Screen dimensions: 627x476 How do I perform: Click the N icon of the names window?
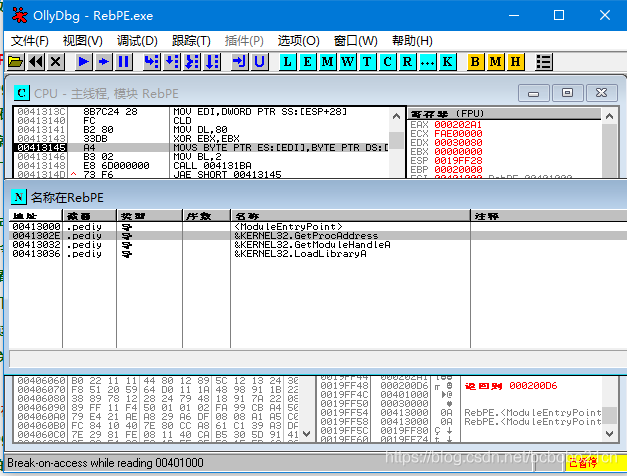coord(18,197)
